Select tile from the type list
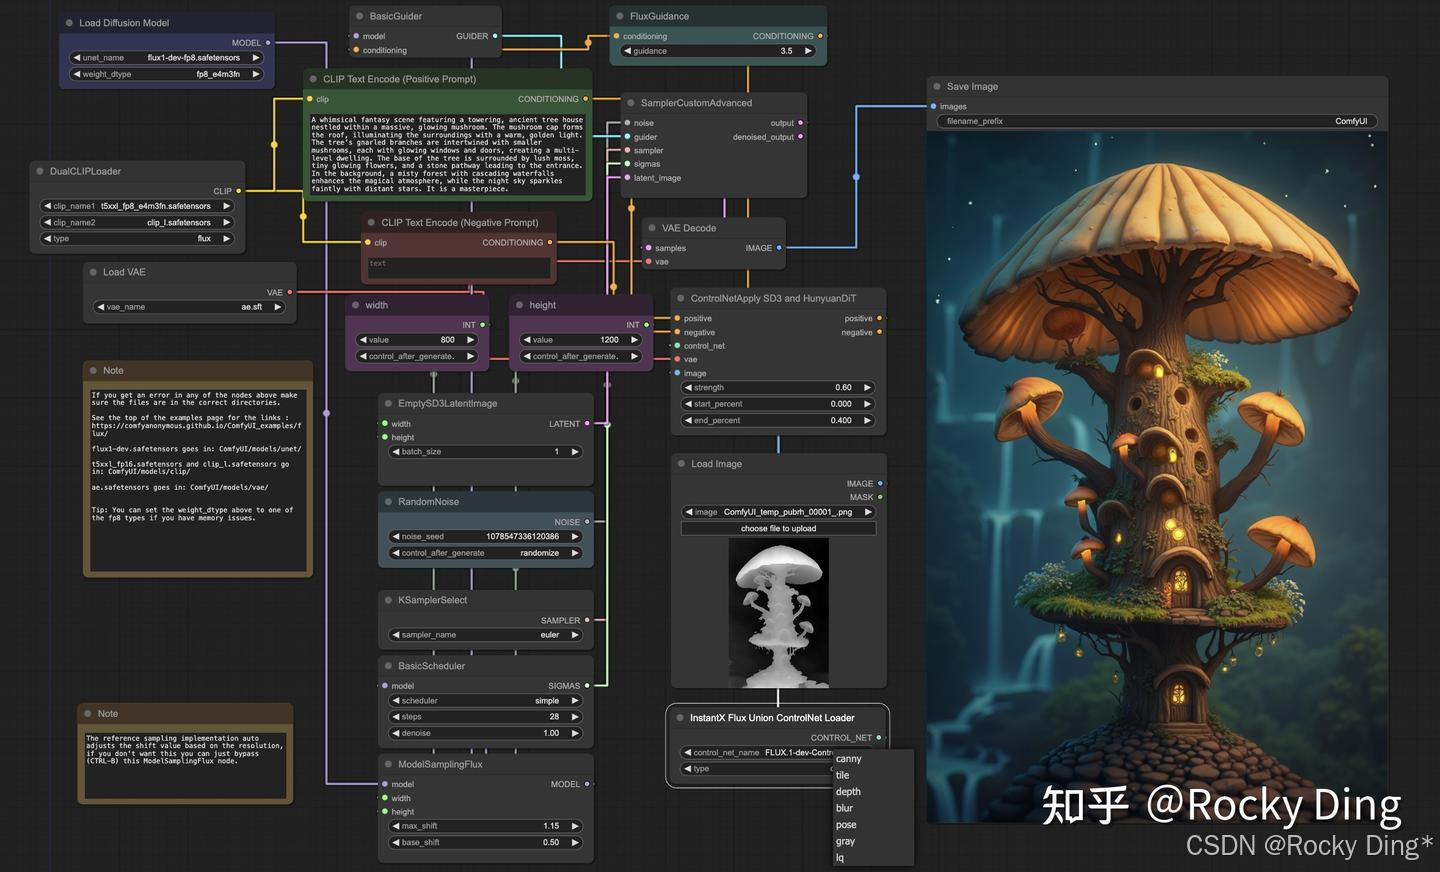This screenshot has width=1440, height=872. tap(843, 775)
